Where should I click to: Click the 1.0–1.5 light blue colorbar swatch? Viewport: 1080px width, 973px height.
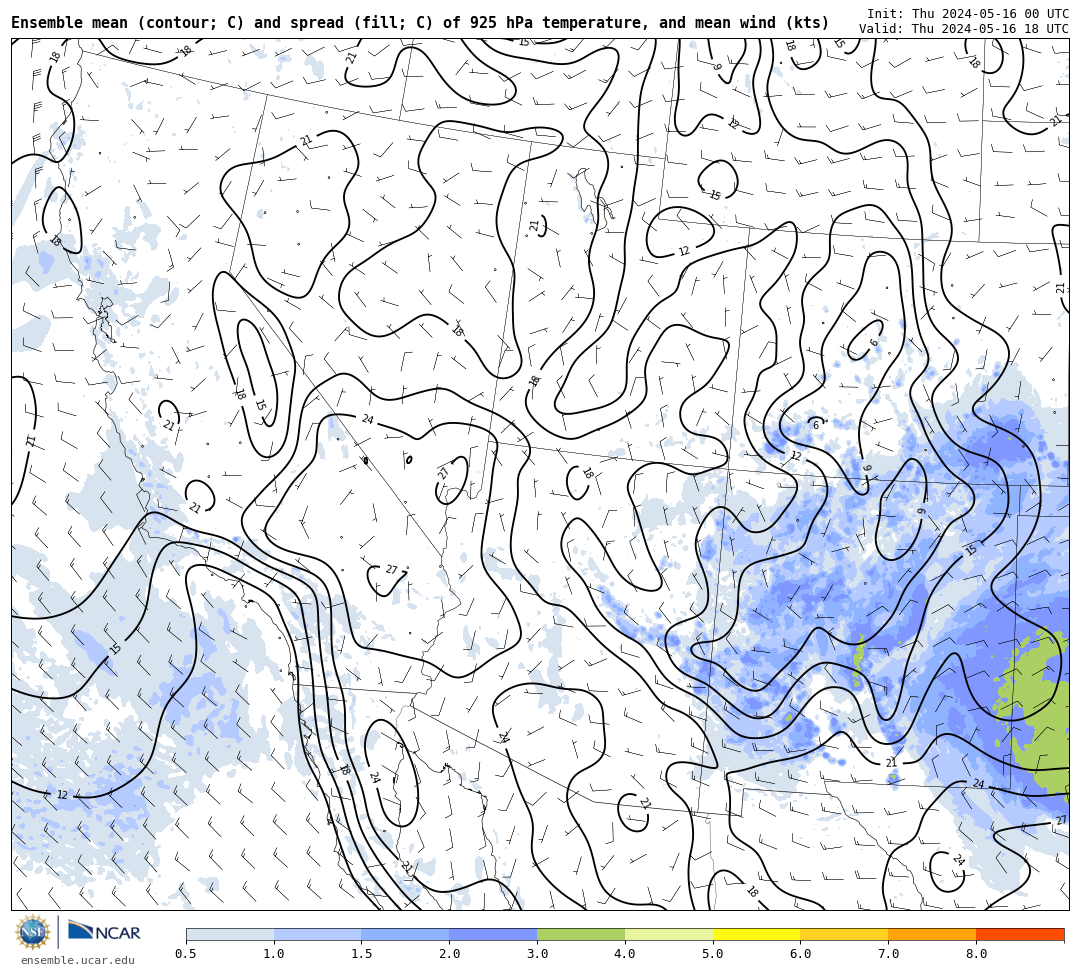pos(318,934)
